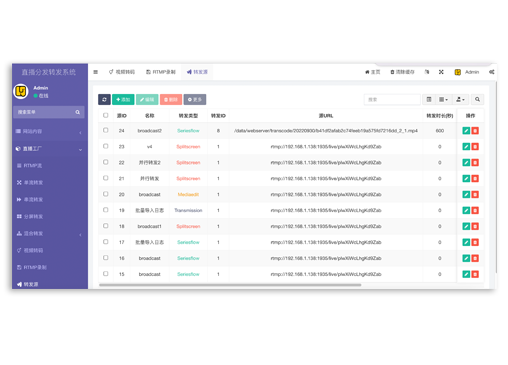Screen dimensions: 508x365
Task: Open 转发源 in the sidebar
Action: click(49, 284)
